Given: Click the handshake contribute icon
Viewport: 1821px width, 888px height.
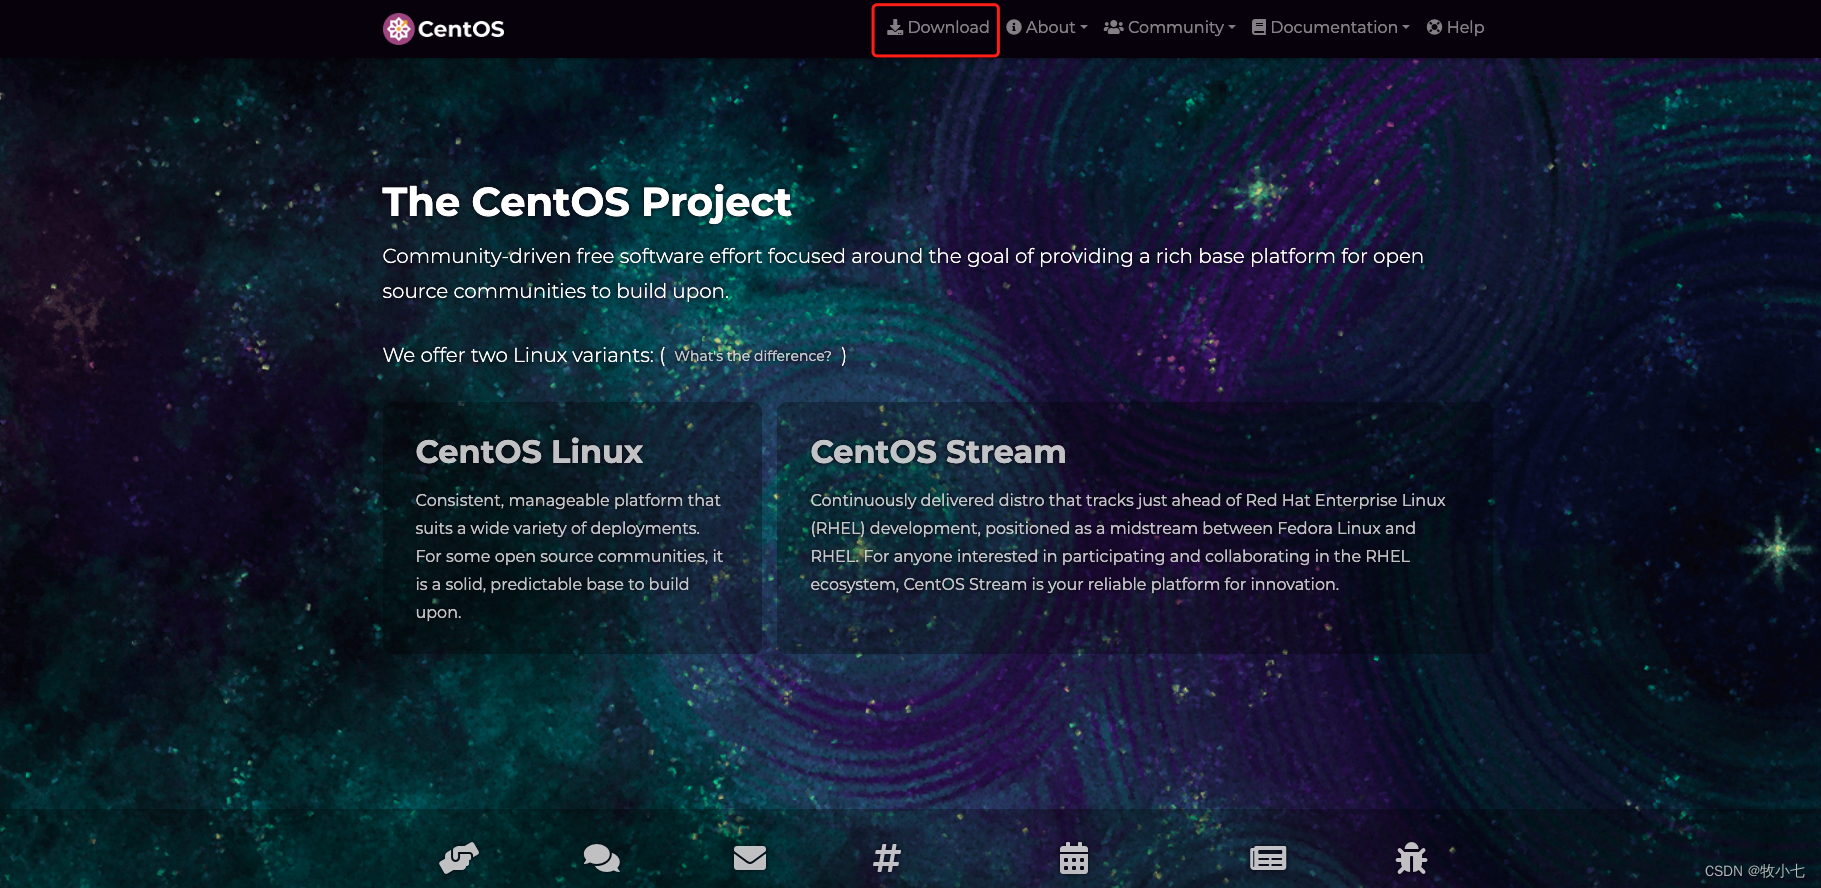Looking at the screenshot, I should [459, 858].
